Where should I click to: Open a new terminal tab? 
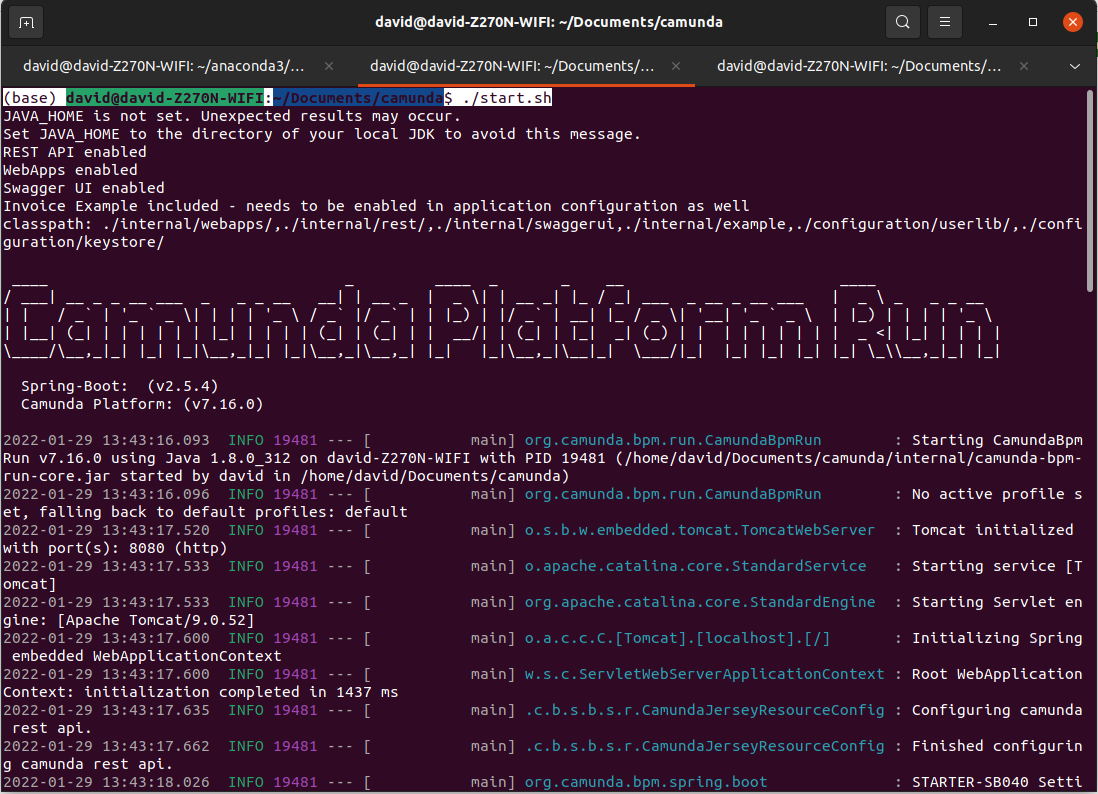(x=26, y=22)
